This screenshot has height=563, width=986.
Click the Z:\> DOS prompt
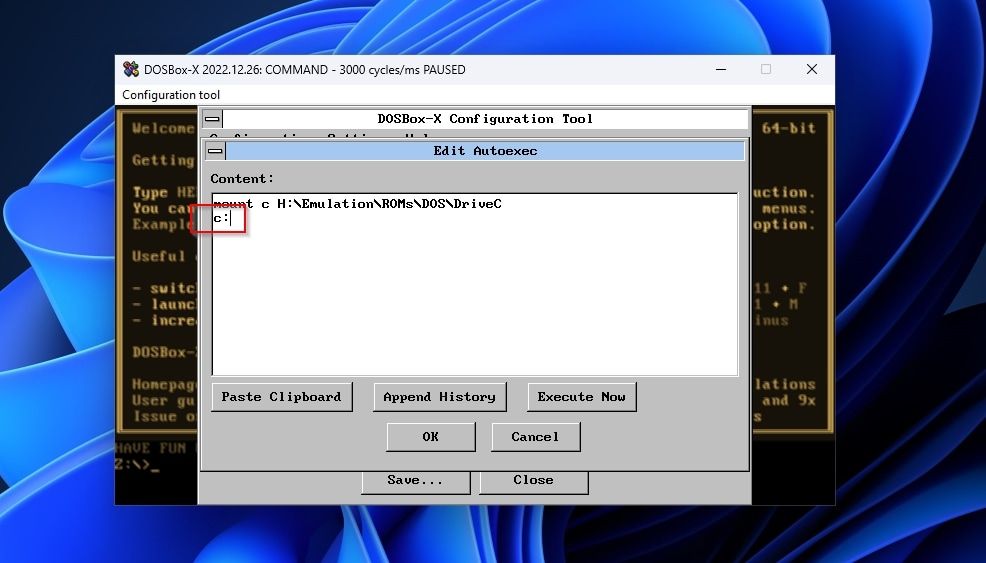tap(136, 465)
